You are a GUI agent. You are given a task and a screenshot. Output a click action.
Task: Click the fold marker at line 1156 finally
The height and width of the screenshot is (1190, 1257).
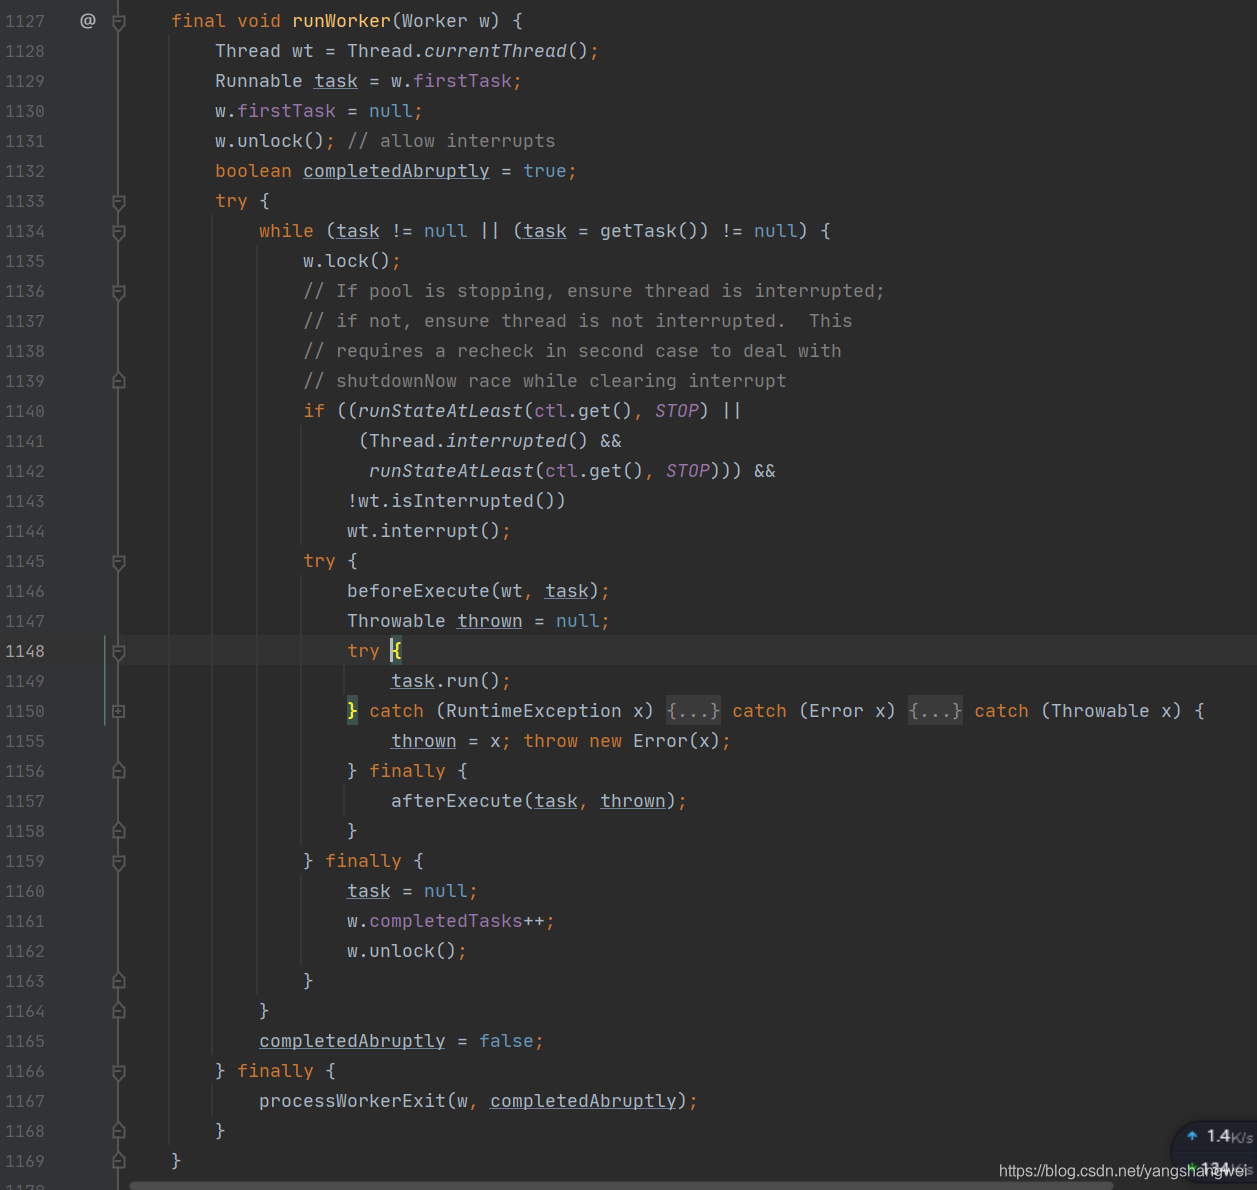[x=118, y=771]
